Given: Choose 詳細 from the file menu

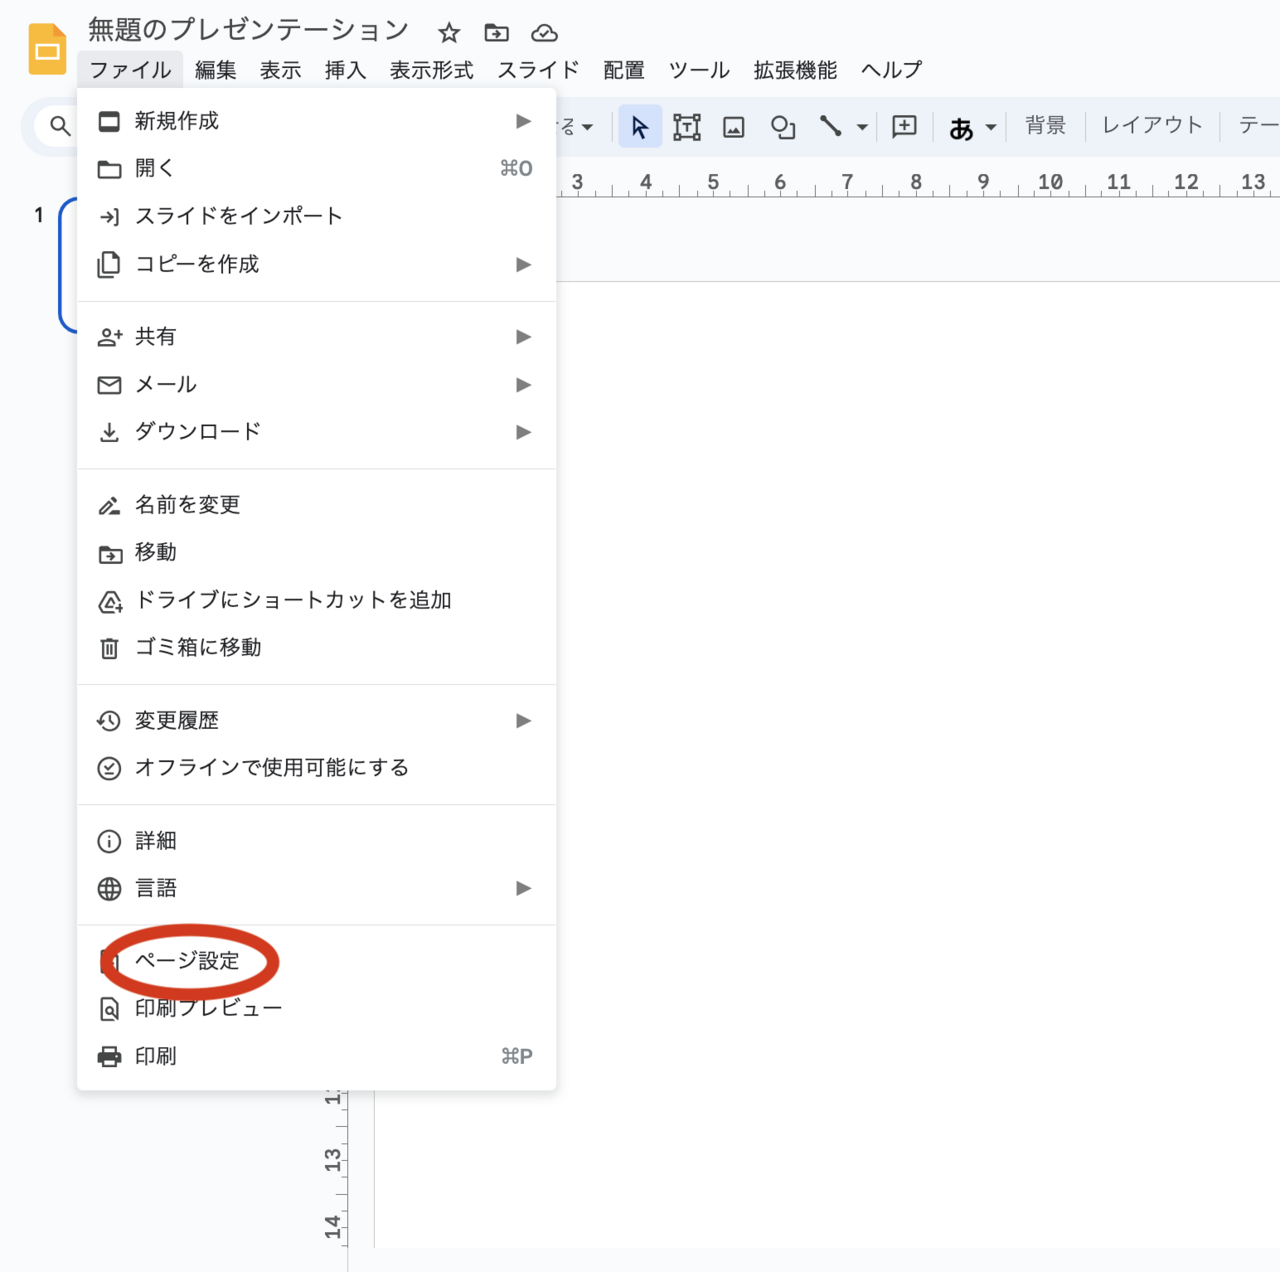Looking at the screenshot, I should 316,841.
